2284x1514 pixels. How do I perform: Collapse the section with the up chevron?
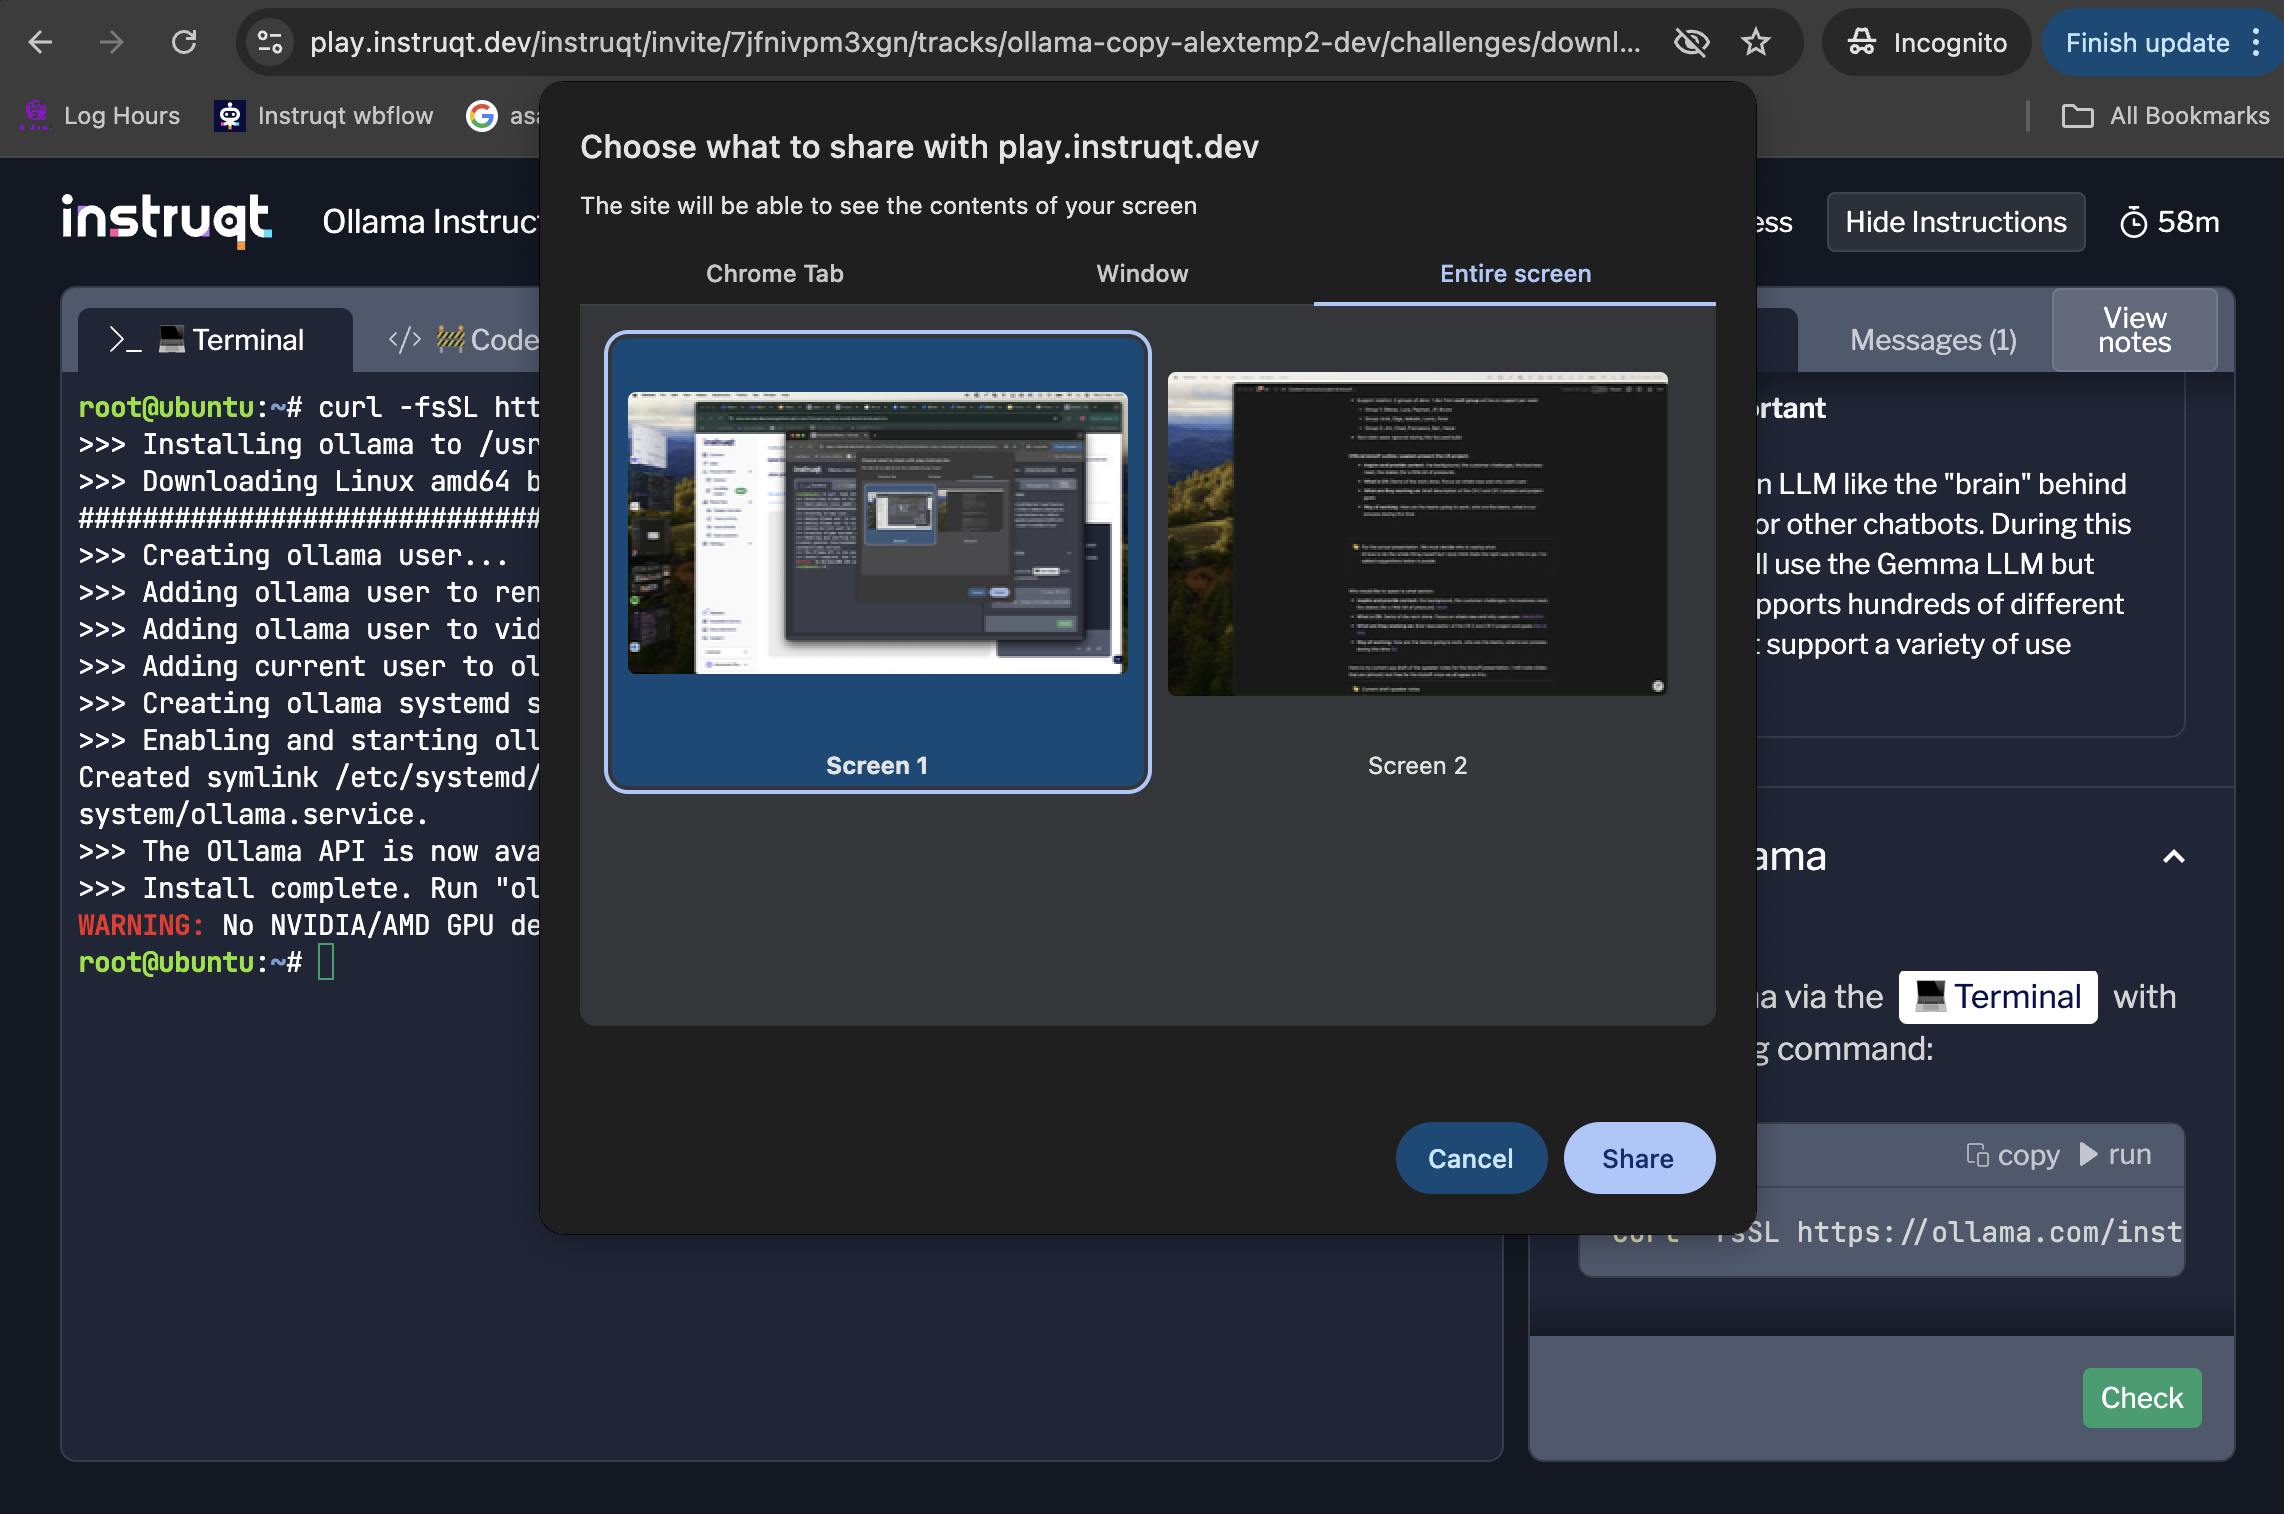pyautogui.click(x=2173, y=857)
